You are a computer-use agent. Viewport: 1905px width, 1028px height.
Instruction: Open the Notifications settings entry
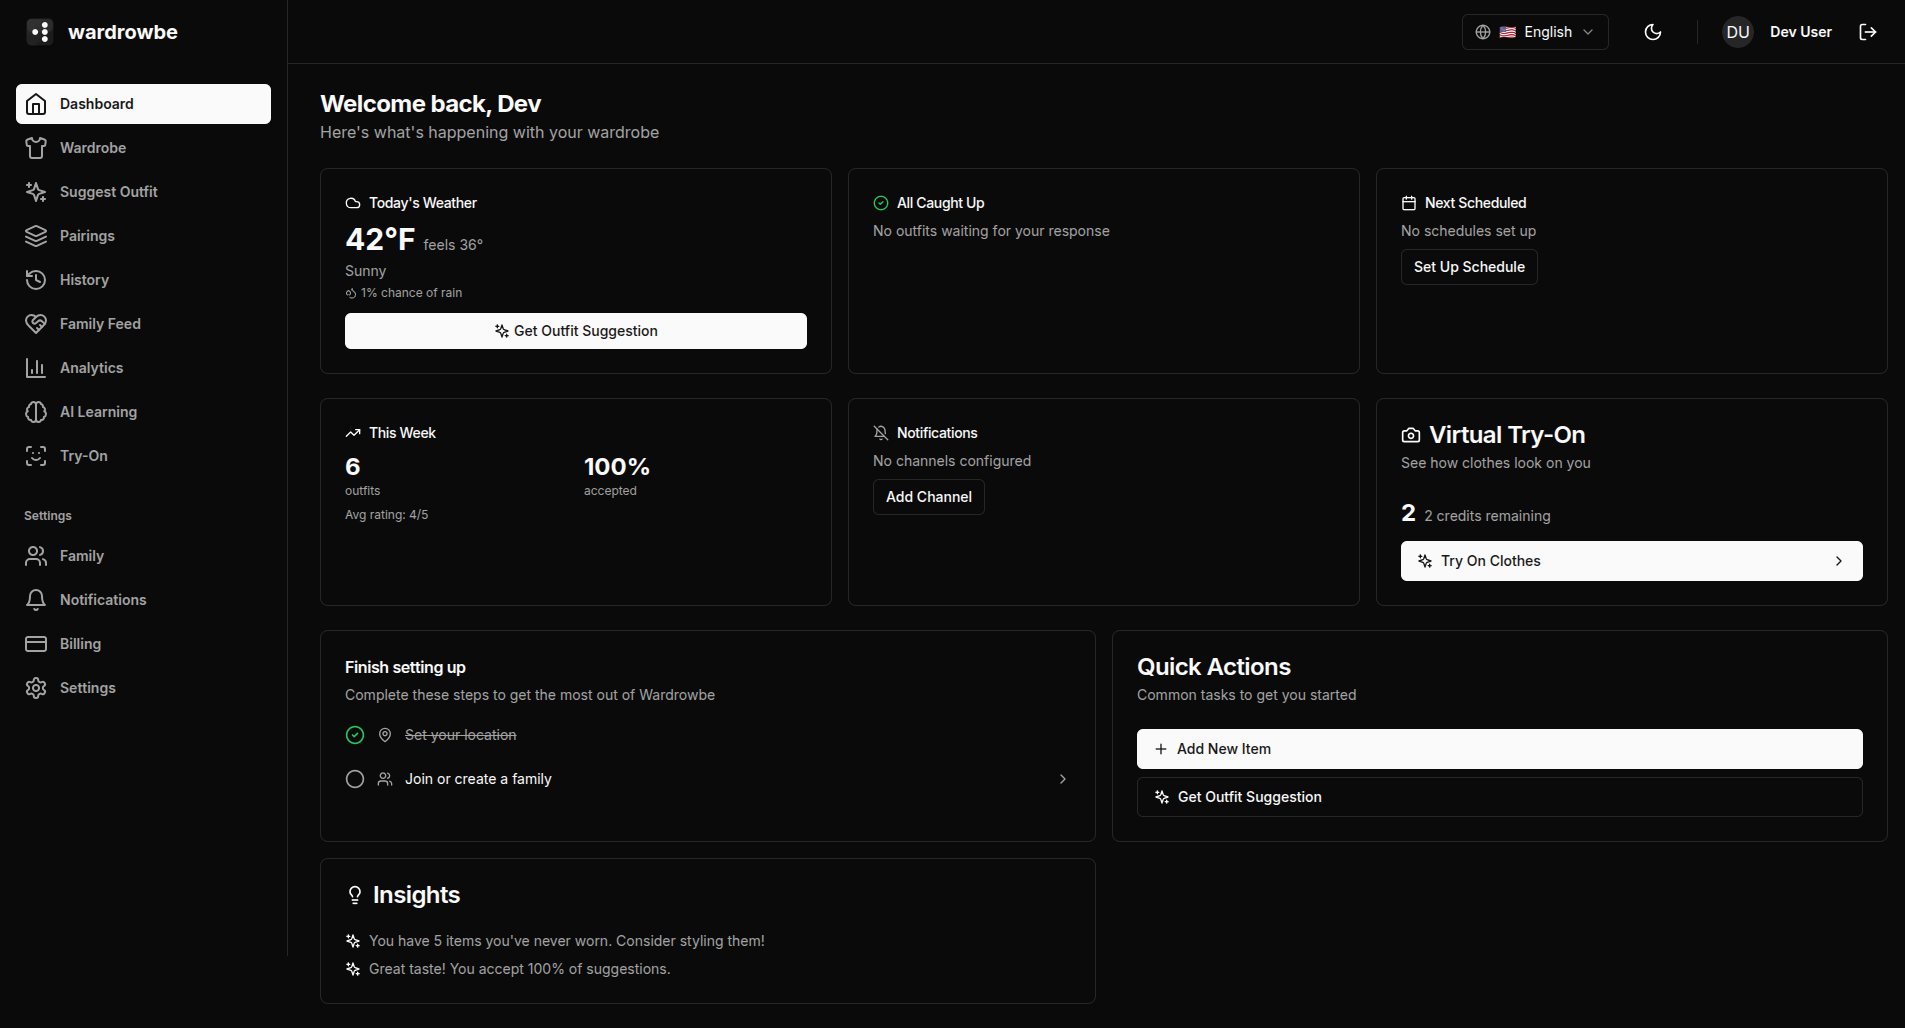[x=102, y=599]
